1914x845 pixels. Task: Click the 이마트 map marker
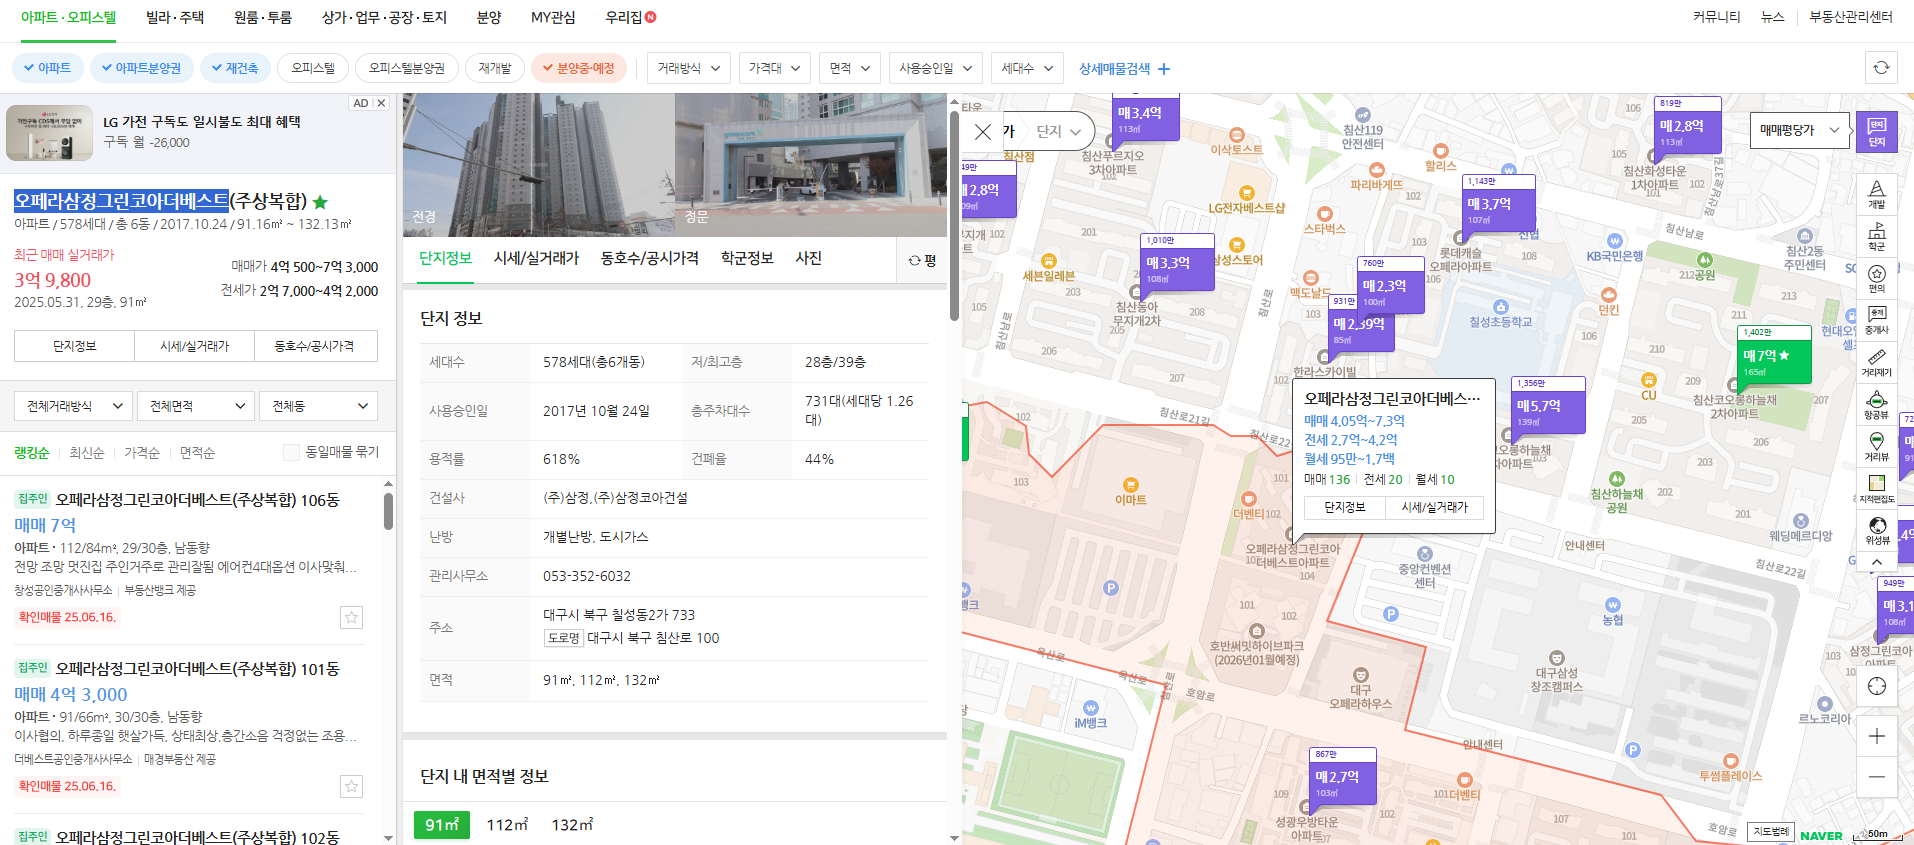point(1130,492)
